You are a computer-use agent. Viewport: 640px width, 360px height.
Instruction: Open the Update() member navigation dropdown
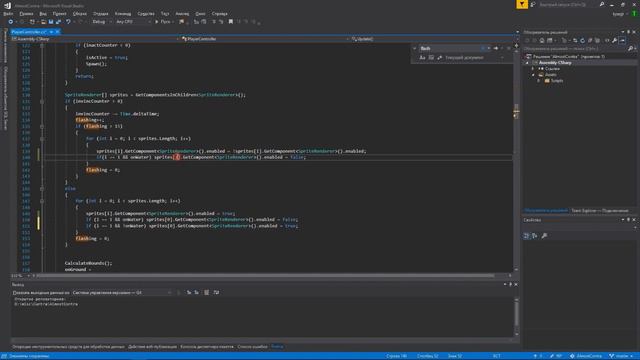point(433,39)
